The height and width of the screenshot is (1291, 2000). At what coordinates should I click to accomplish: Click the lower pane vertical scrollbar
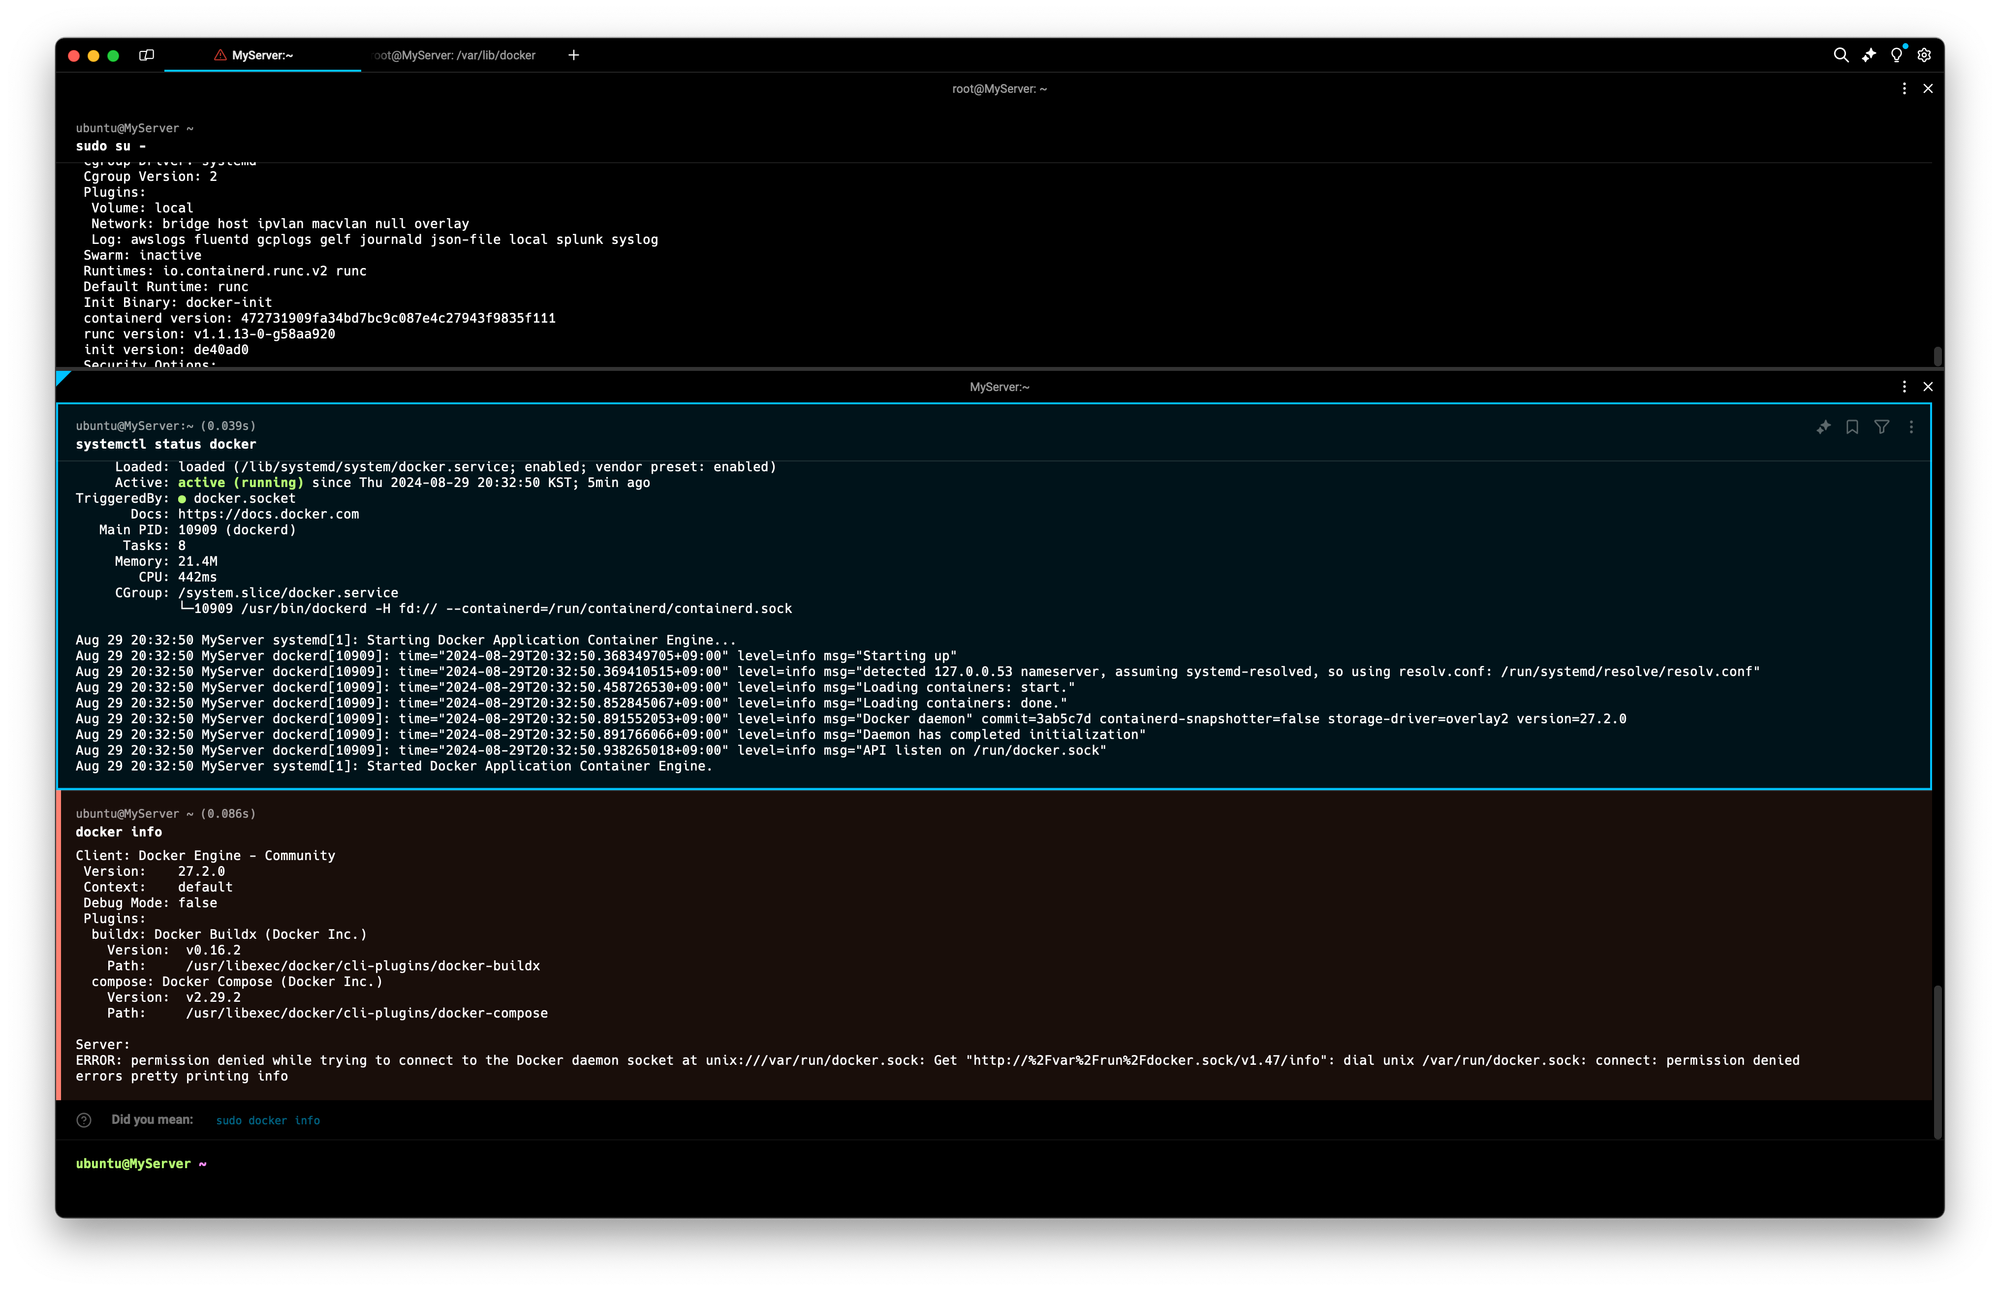[1937, 1060]
